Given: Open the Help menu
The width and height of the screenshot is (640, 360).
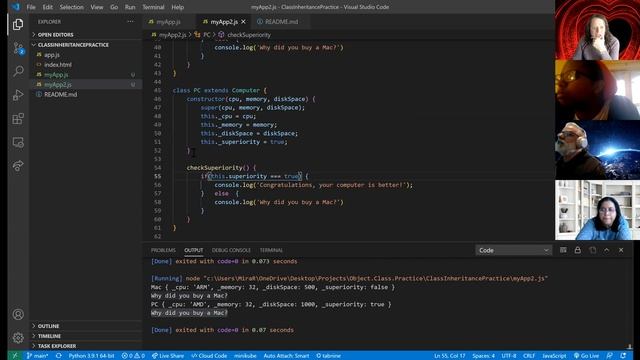Looking at the screenshot, I should (x=177, y=7).
